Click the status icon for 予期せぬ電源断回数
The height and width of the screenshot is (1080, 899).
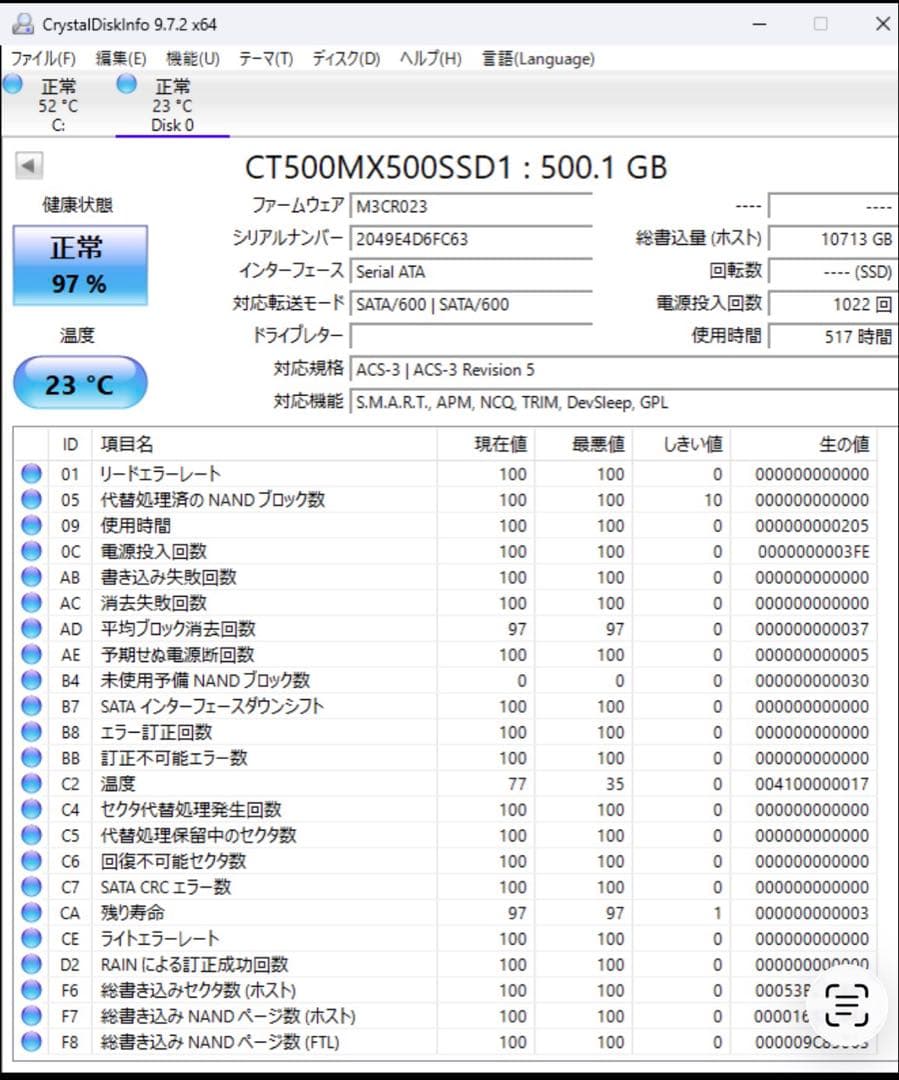coord(31,654)
